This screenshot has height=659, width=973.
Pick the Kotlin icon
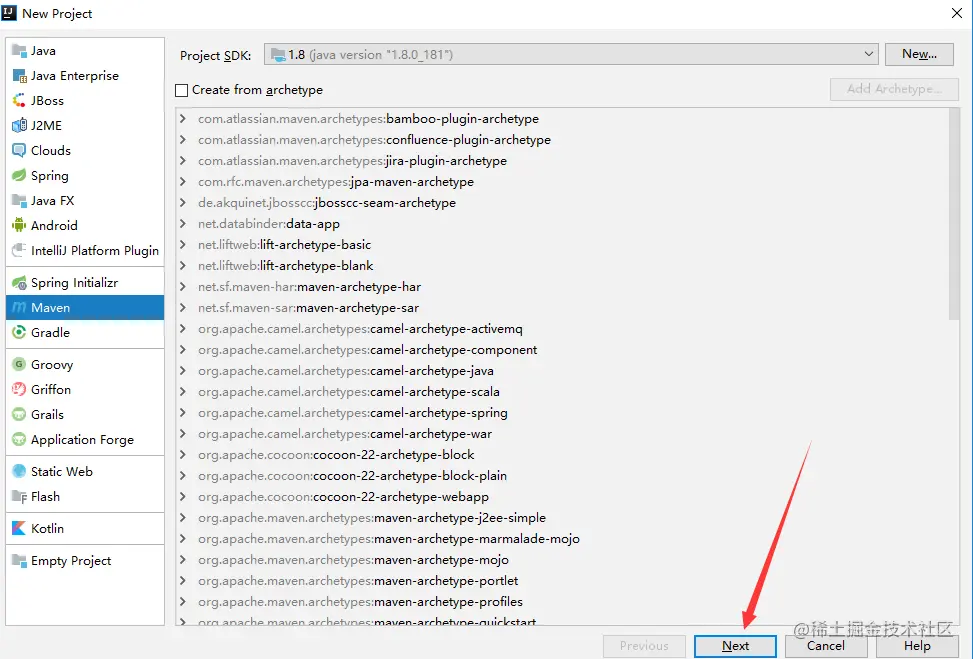click(x=19, y=529)
